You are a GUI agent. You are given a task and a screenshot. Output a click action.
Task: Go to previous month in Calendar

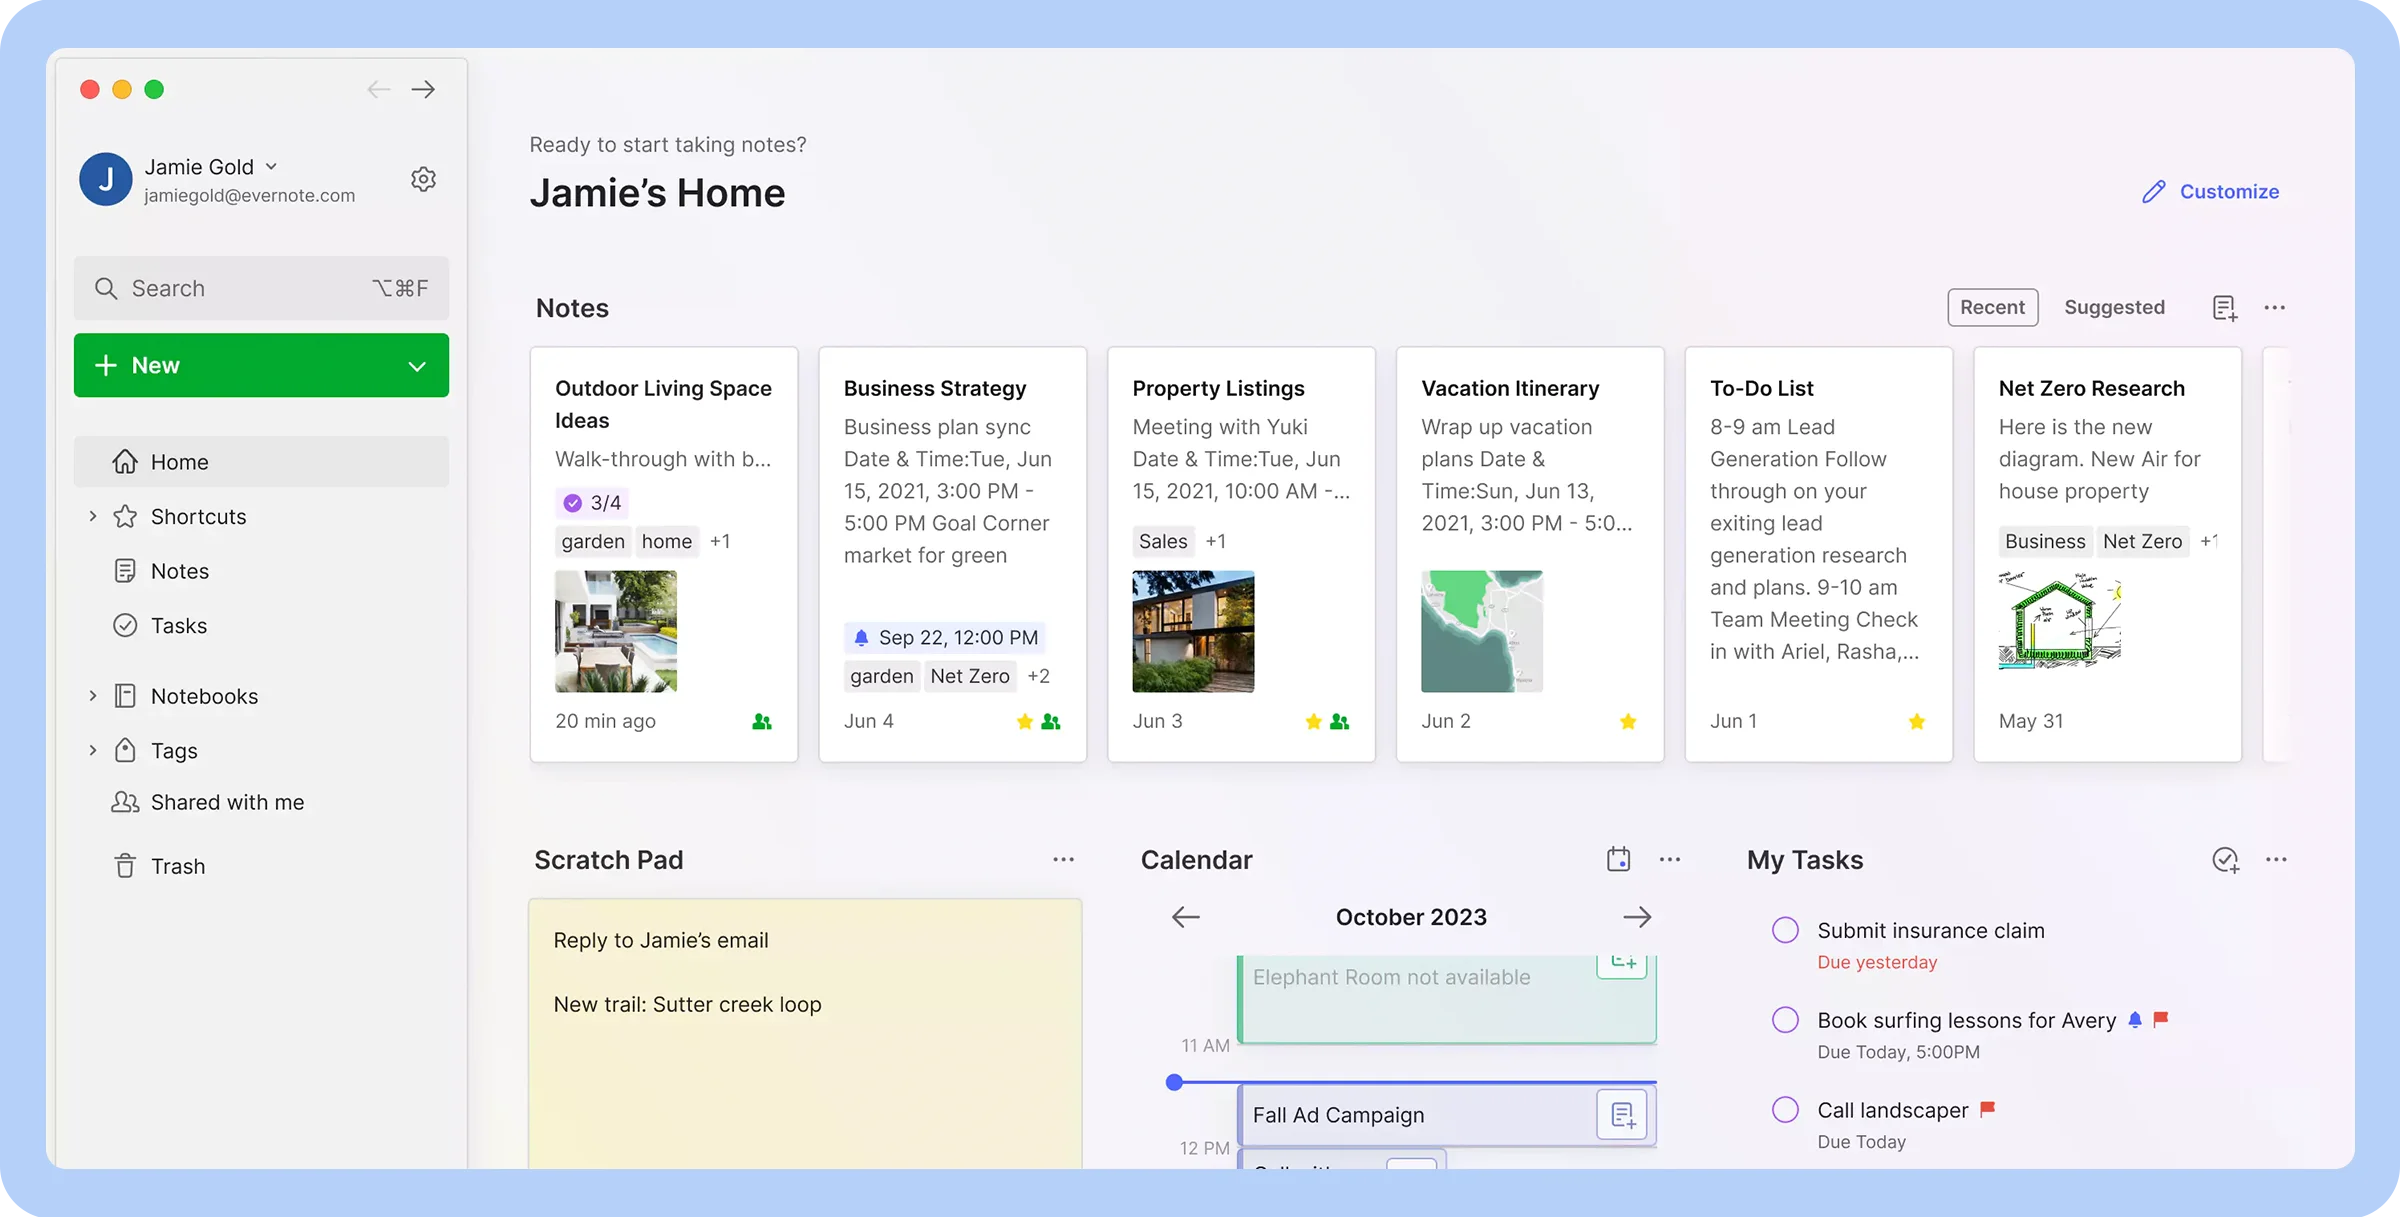pos(1186,917)
